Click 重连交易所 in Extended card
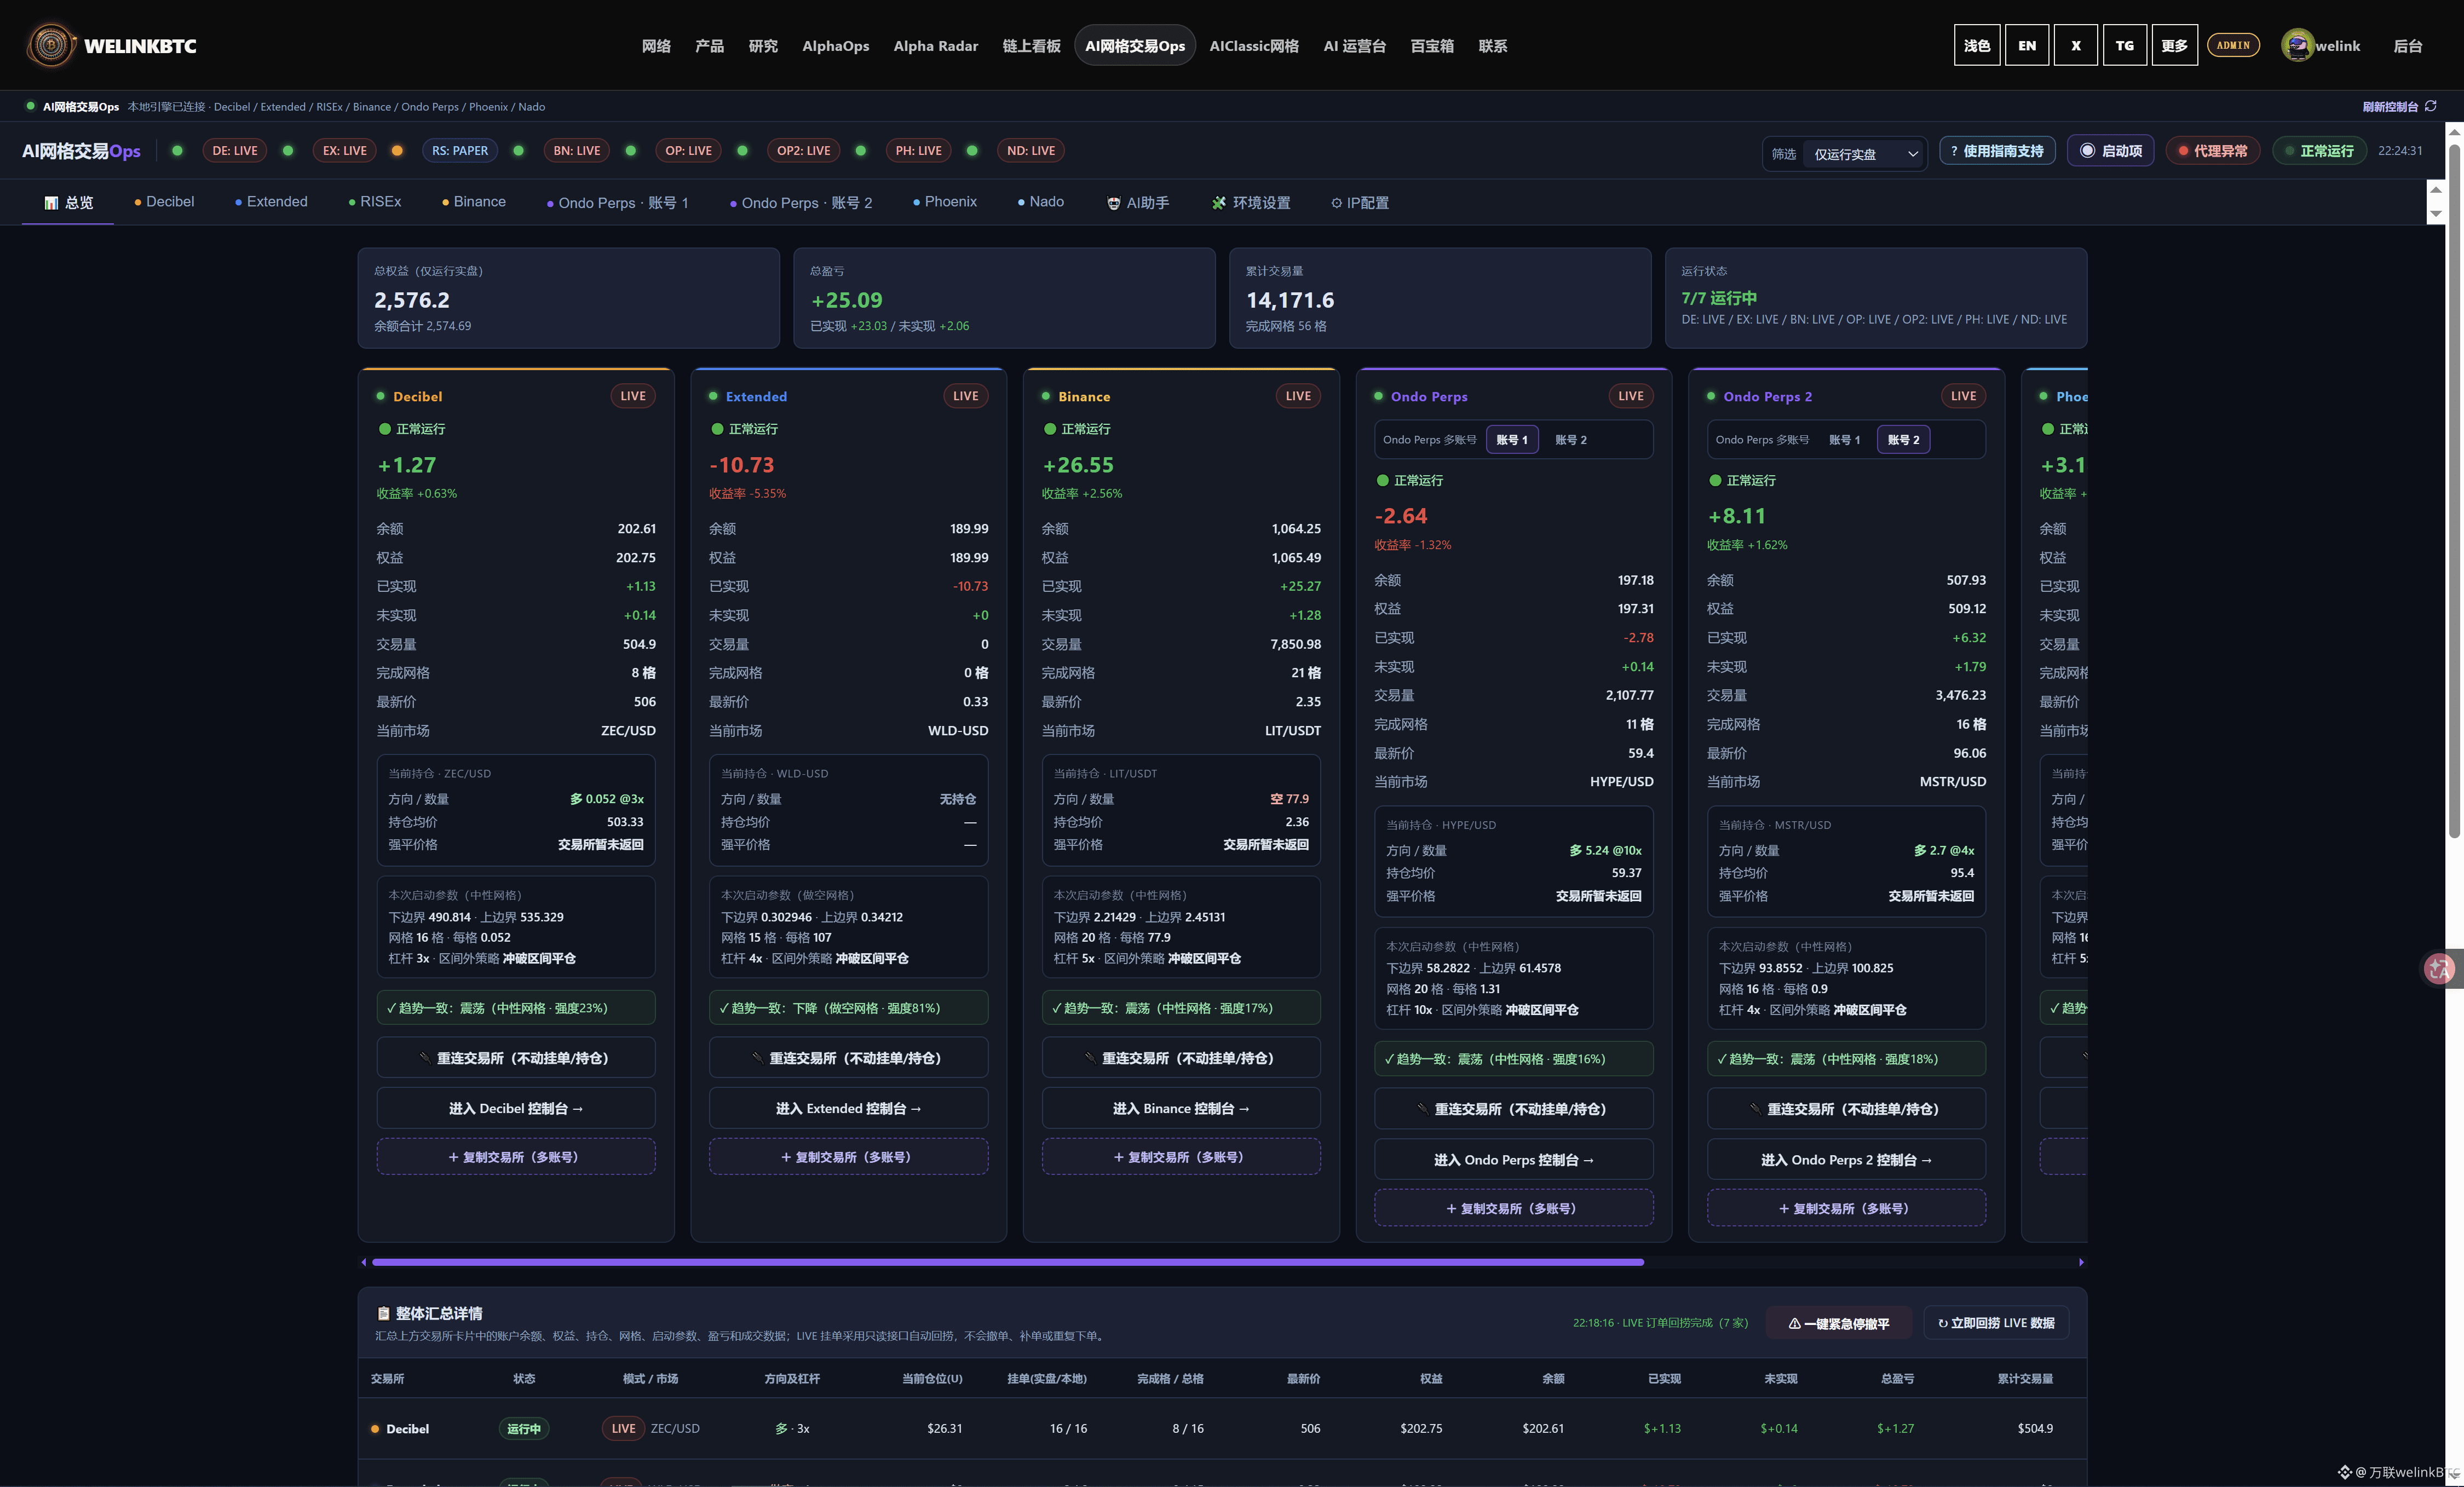The height and width of the screenshot is (1487, 2464). tap(849, 1058)
